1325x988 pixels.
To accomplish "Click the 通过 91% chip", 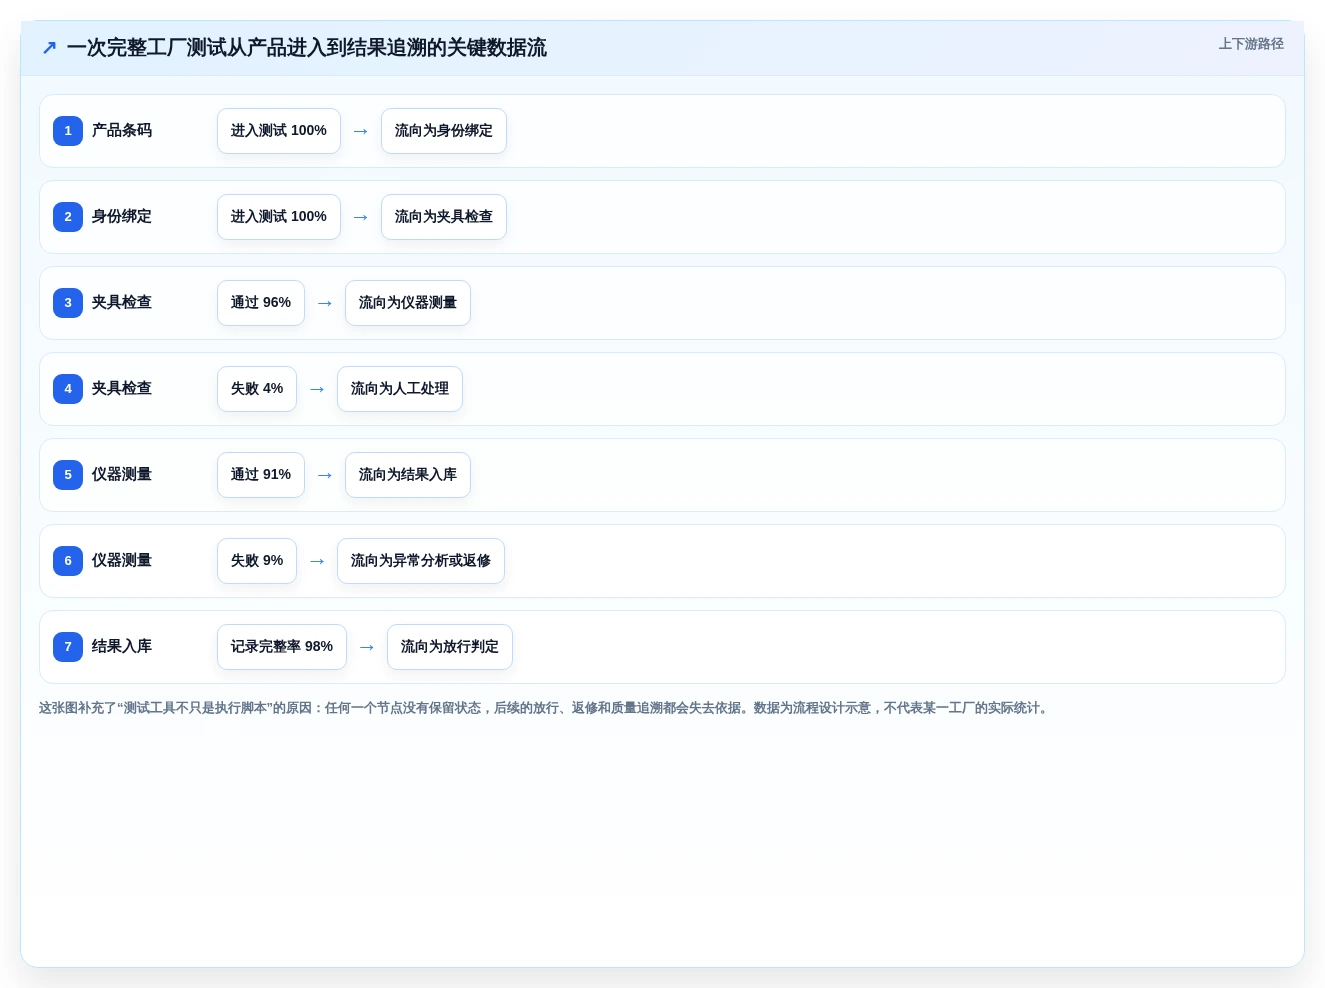I will click(261, 475).
